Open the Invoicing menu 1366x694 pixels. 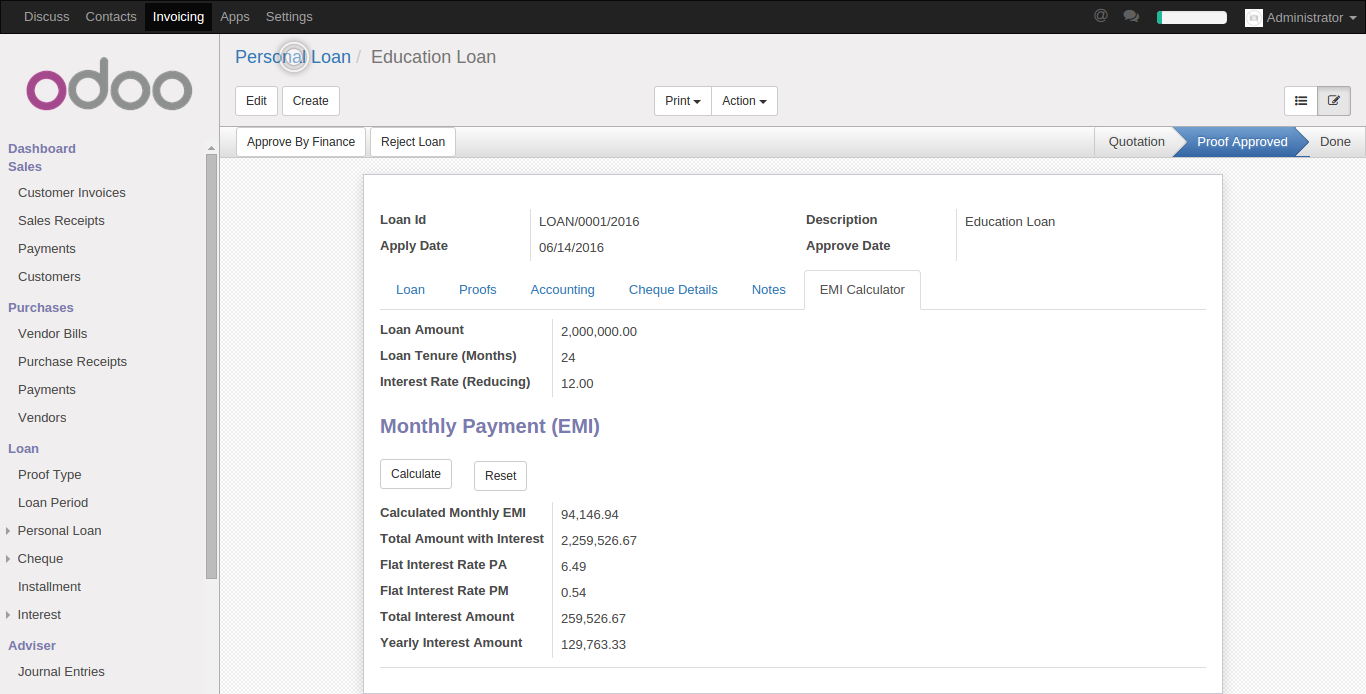[179, 17]
